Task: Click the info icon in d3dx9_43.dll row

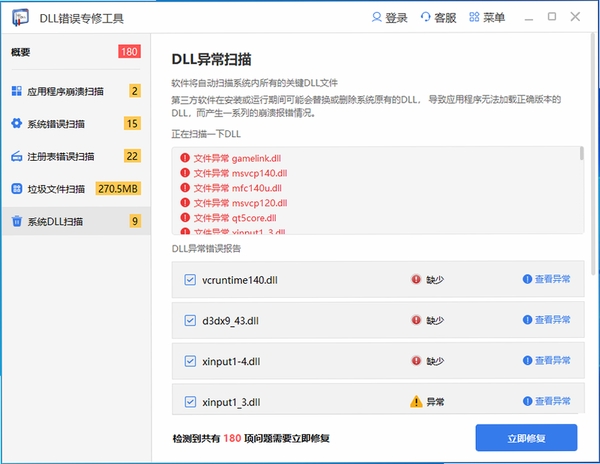Action: coord(527,319)
